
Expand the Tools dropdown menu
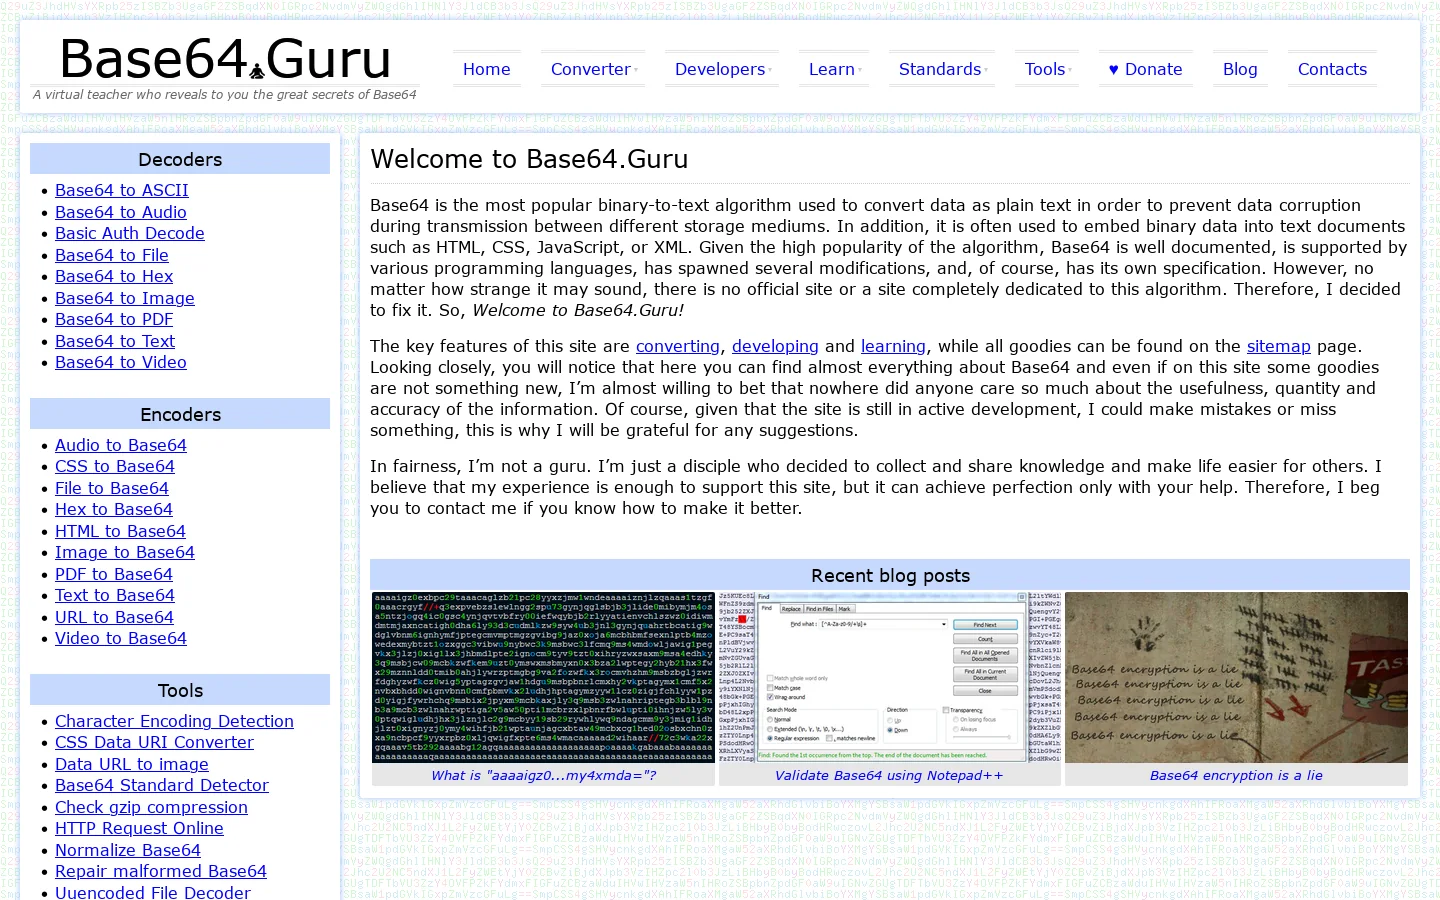[x=1047, y=69]
